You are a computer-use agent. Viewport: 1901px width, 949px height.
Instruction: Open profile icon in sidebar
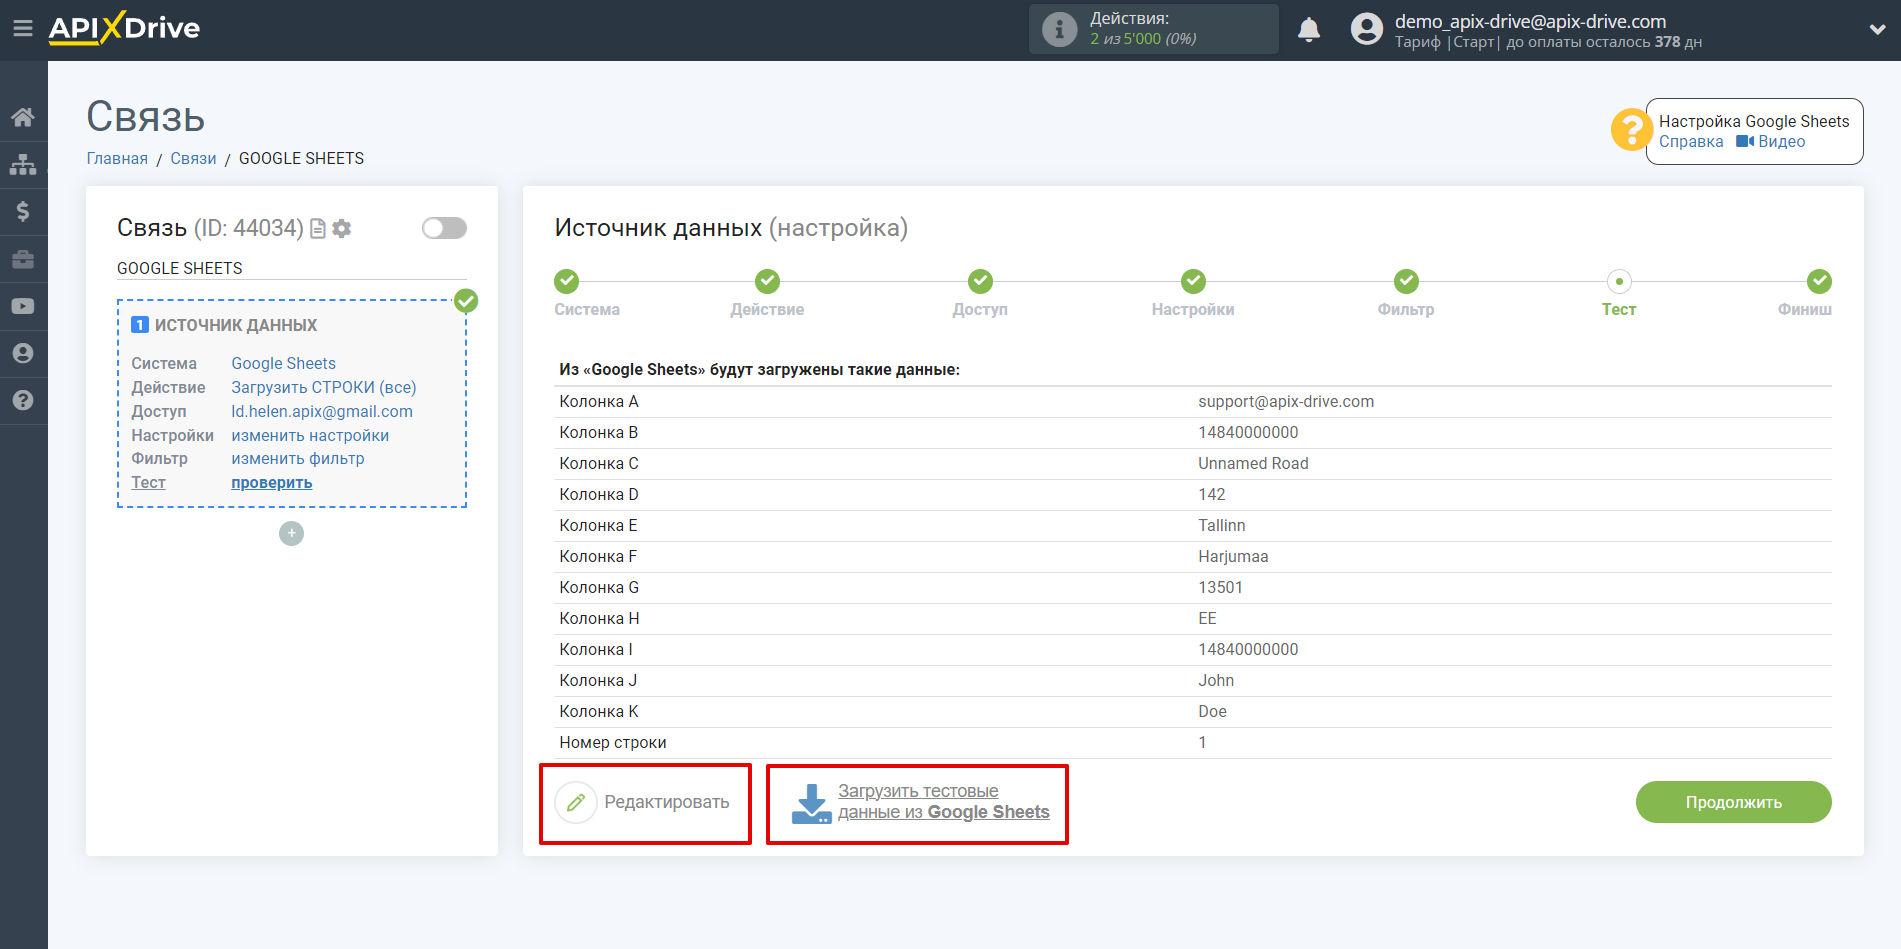(x=23, y=353)
